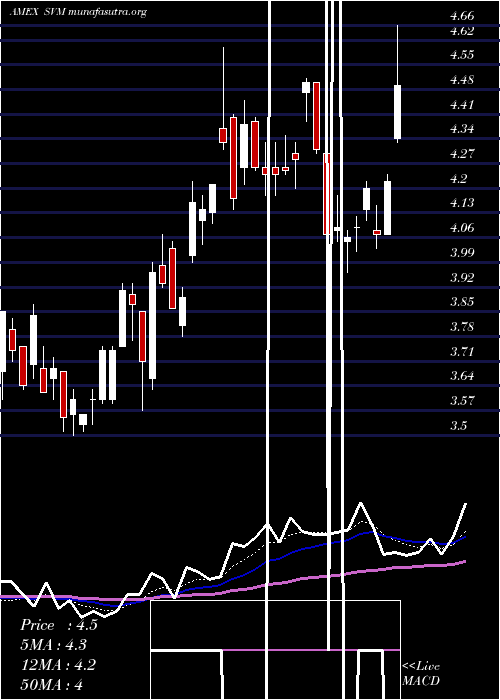
Task: Click the 3.85 price axis label
Action: [462, 302]
